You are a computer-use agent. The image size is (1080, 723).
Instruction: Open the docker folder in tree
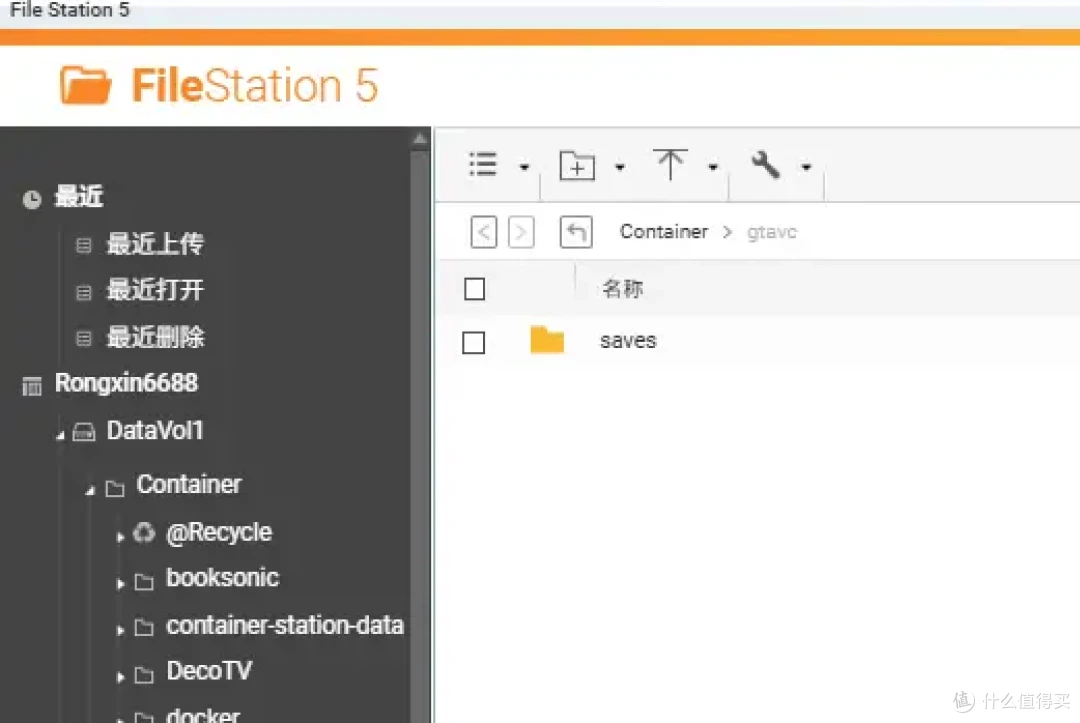(203, 715)
